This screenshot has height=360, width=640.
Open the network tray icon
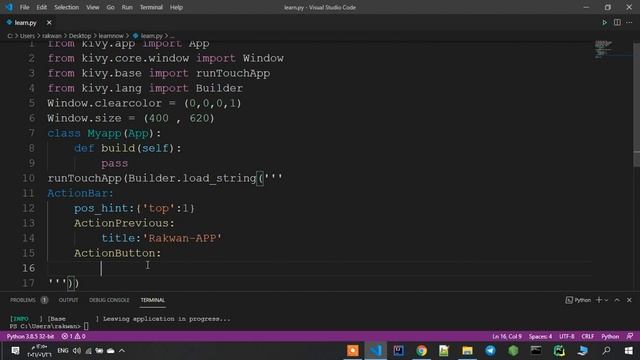point(88,351)
